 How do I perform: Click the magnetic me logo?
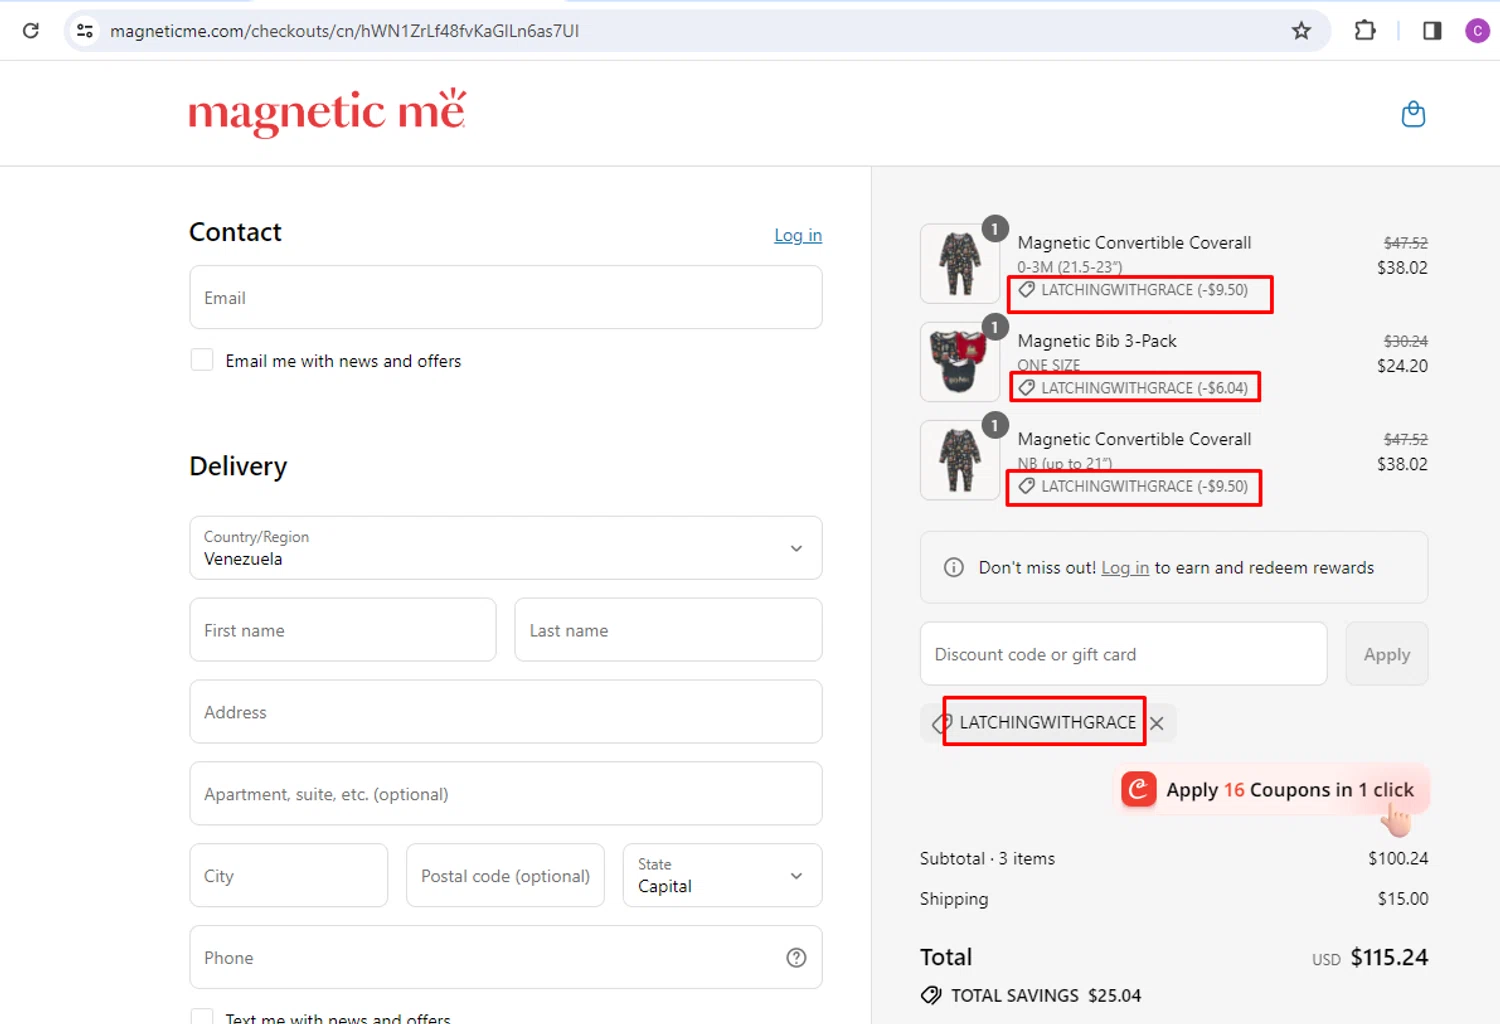click(327, 112)
